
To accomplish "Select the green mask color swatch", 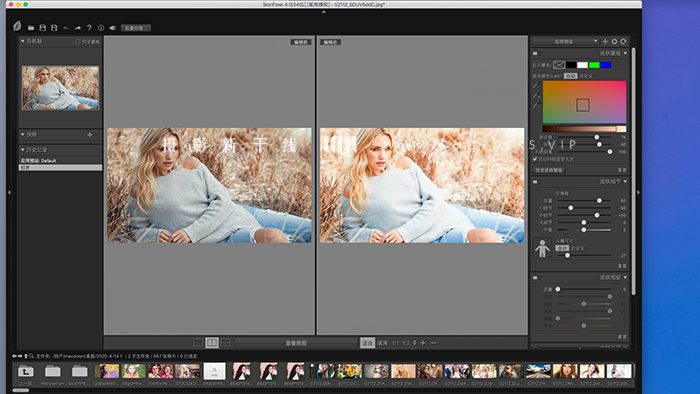I will (594, 65).
